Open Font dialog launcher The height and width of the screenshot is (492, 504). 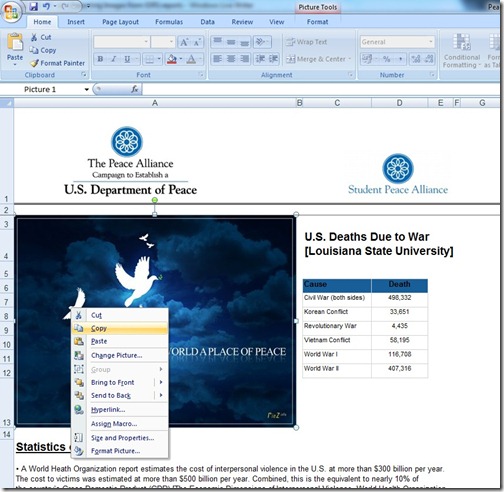201,75
